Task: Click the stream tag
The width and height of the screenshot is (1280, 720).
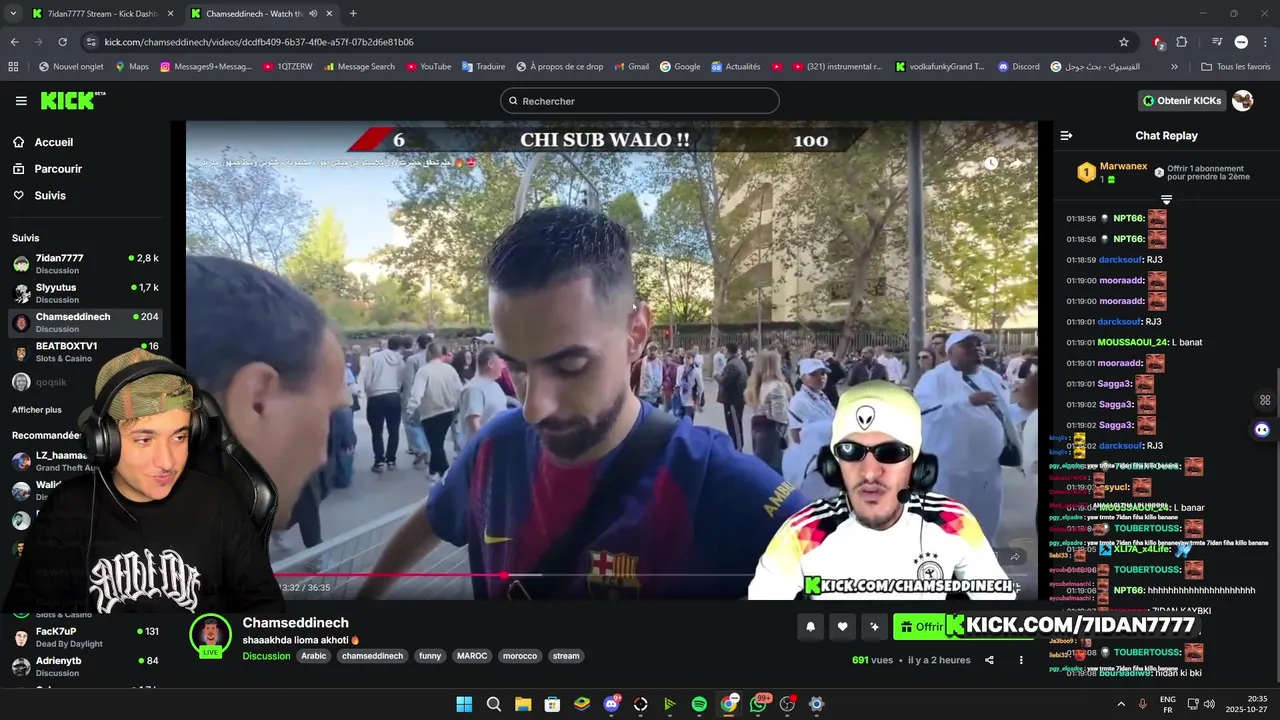Action: click(x=566, y=656)
